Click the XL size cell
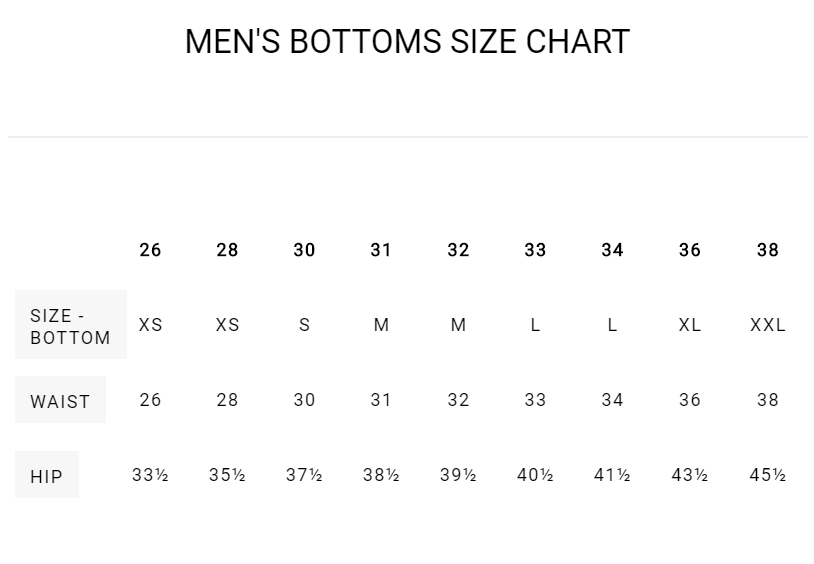This screenshot has width=814, height=564. pos(690,325)
